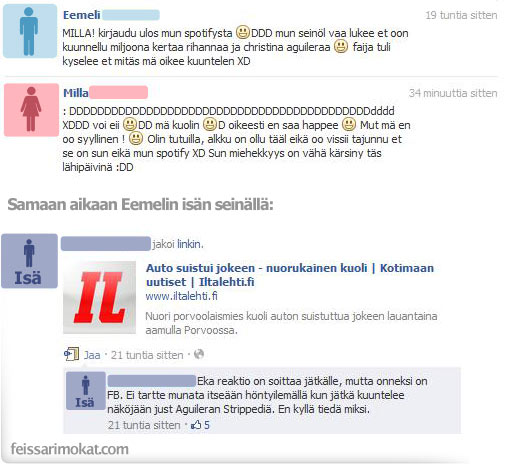Click the 34 minuuttia sitten timestamp
The width and height of the screenshot is (506, 465).
coord(453,93)
